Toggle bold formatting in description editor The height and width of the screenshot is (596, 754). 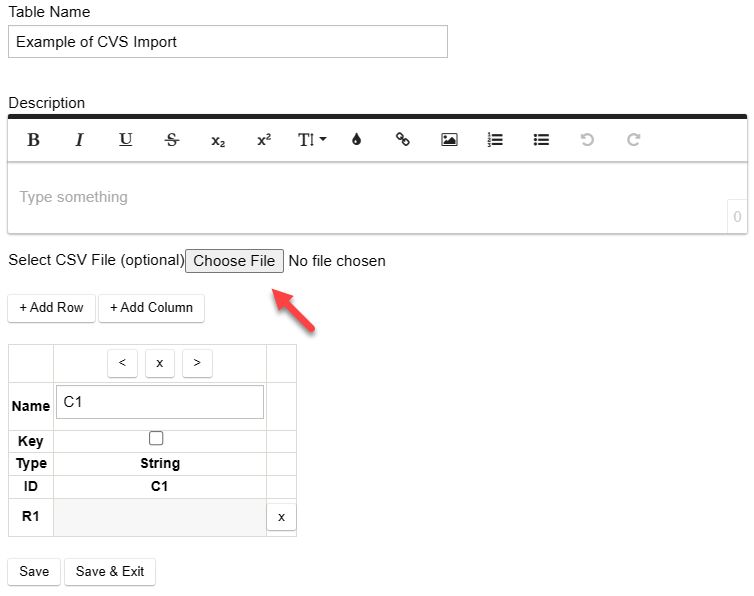pyautogui.click(x=33, y=140)
